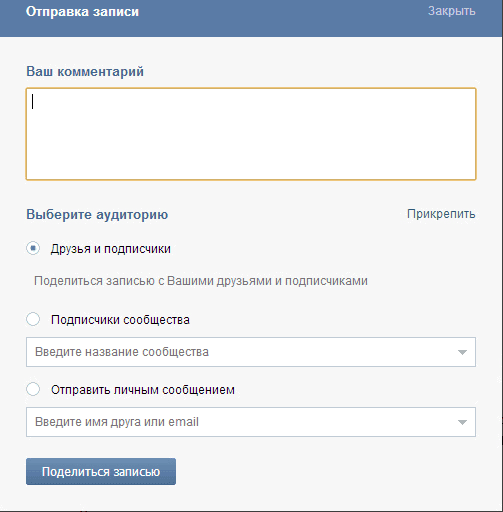Click the Друзья и подписчики label text
Screen dimensions: 503x512
(111, 249)
